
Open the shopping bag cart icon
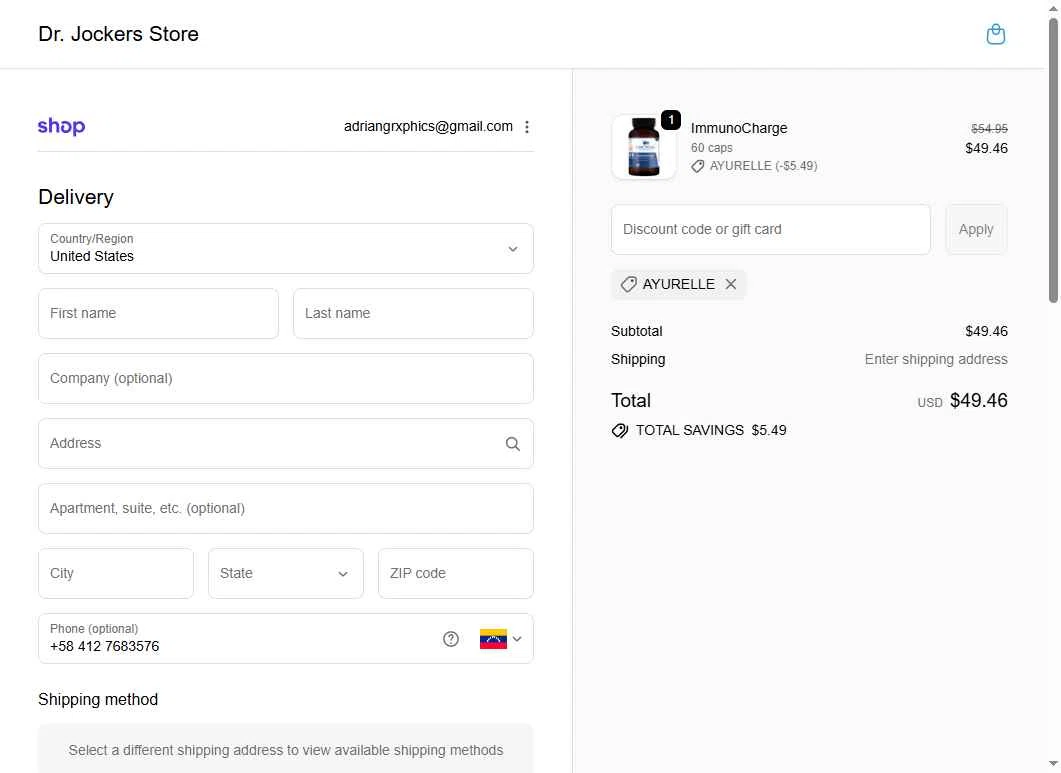tap(995, 34)
